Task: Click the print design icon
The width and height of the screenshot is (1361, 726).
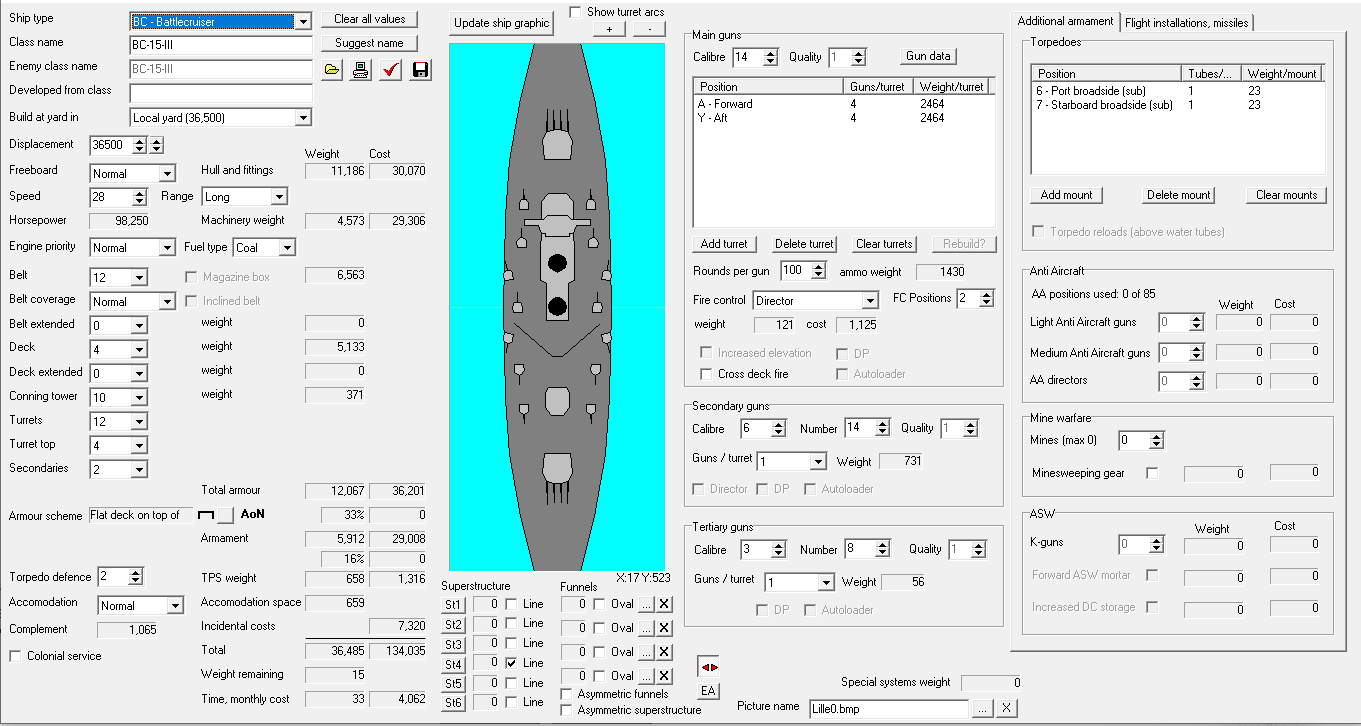Action: (x=361, y=70)
